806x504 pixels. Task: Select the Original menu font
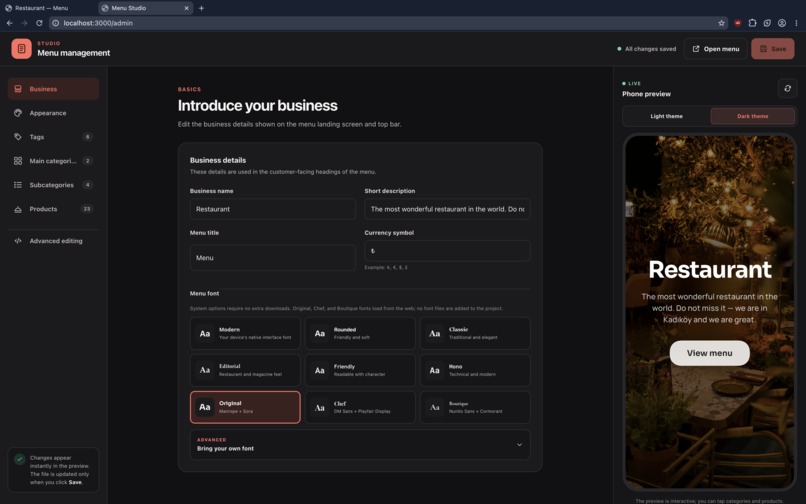[245, 407]
